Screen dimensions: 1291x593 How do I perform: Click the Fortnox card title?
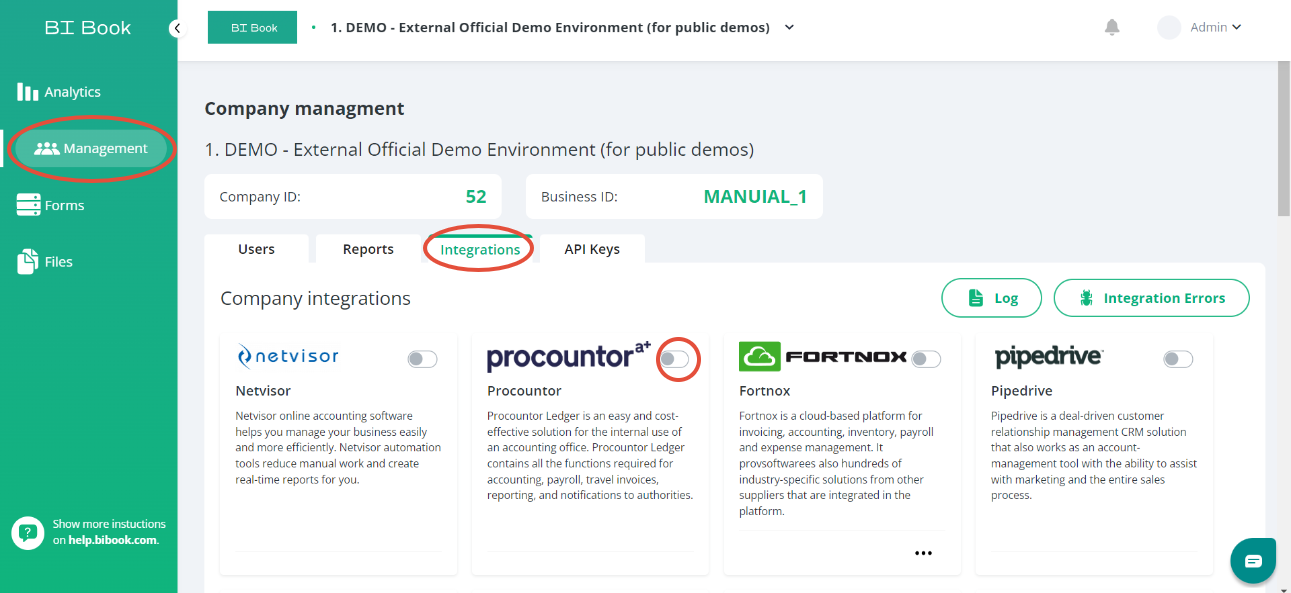(x=765, y=391)
